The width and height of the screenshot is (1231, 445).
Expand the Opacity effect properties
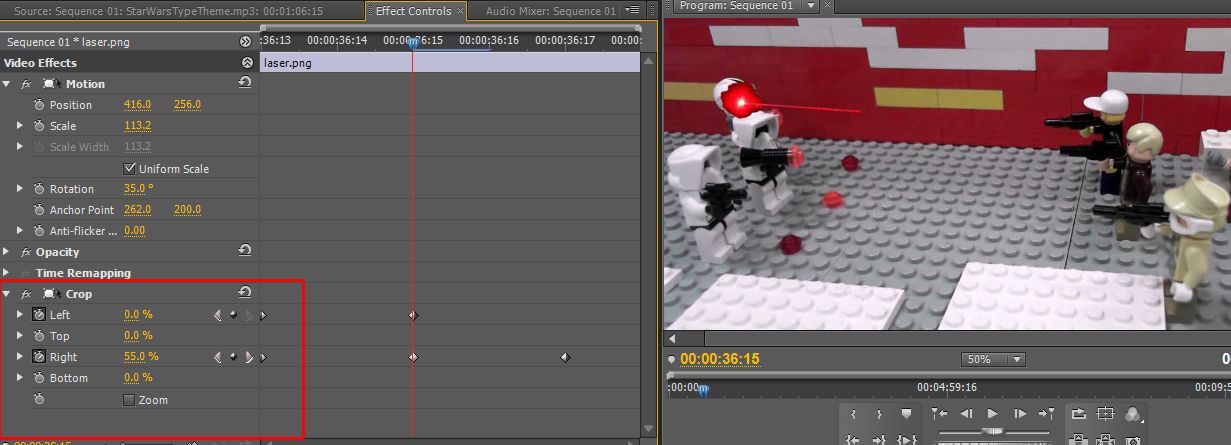pyautogui.click(x=7, y=252)
